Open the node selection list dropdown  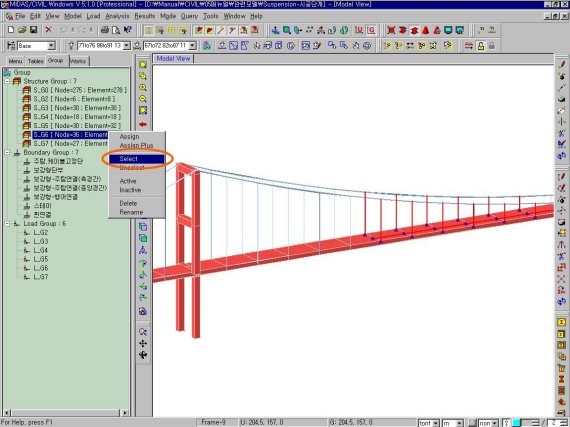[127, 46]
